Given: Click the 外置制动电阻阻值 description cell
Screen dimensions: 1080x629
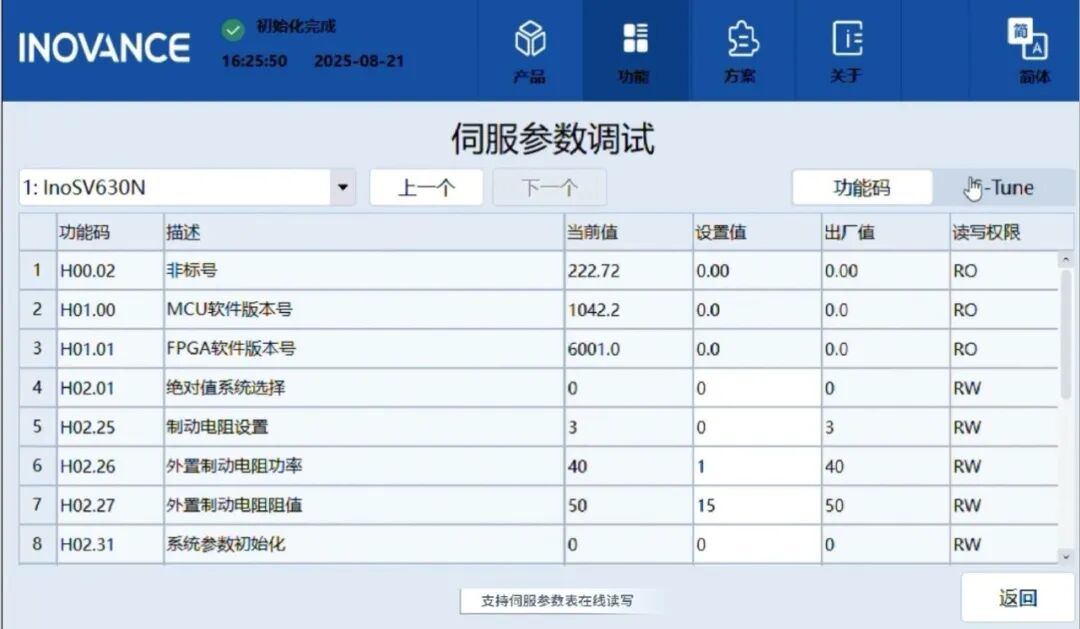Looking at the screenshot, I should [x=364, y=506].
